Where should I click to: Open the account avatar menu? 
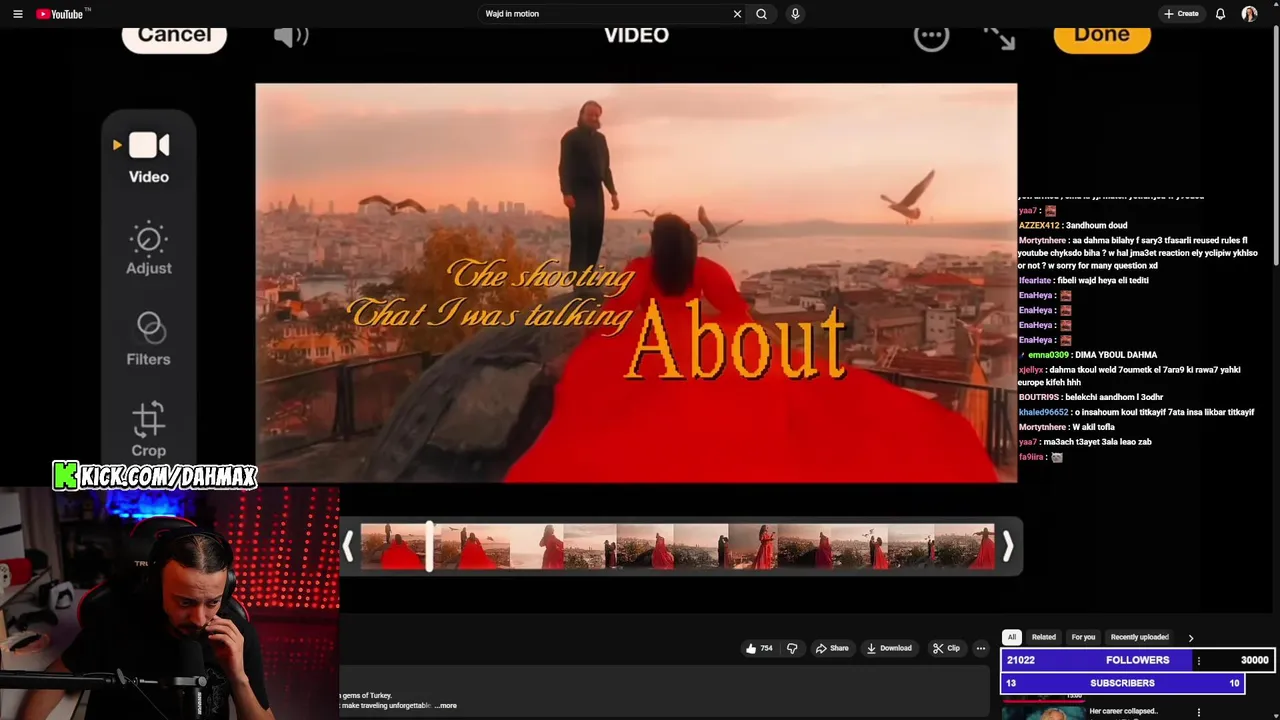[x=1249, y=14]
